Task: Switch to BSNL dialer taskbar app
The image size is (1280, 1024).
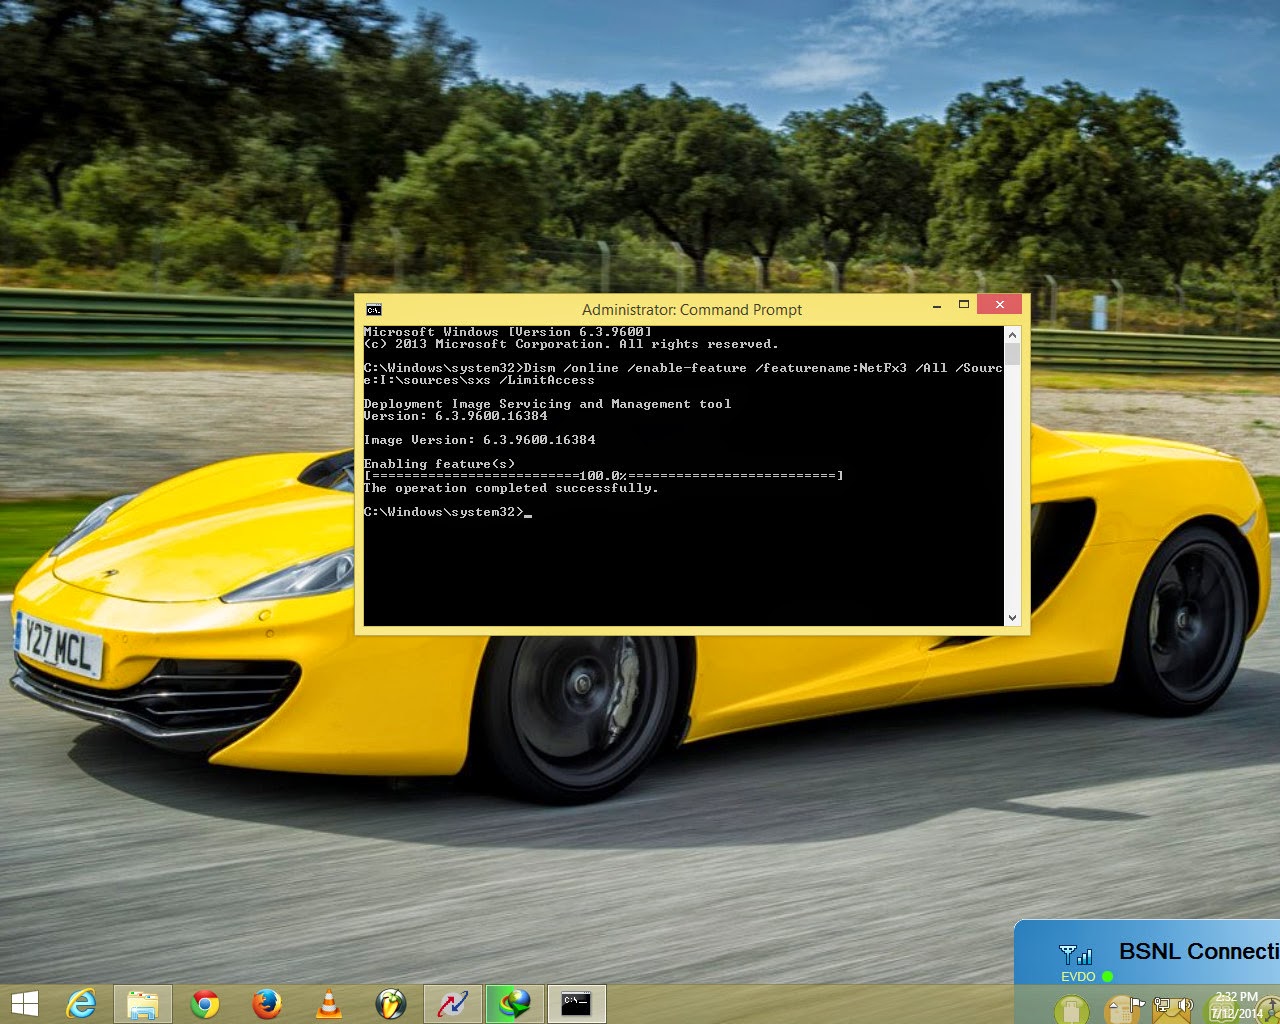Action: coord(453,1004)
